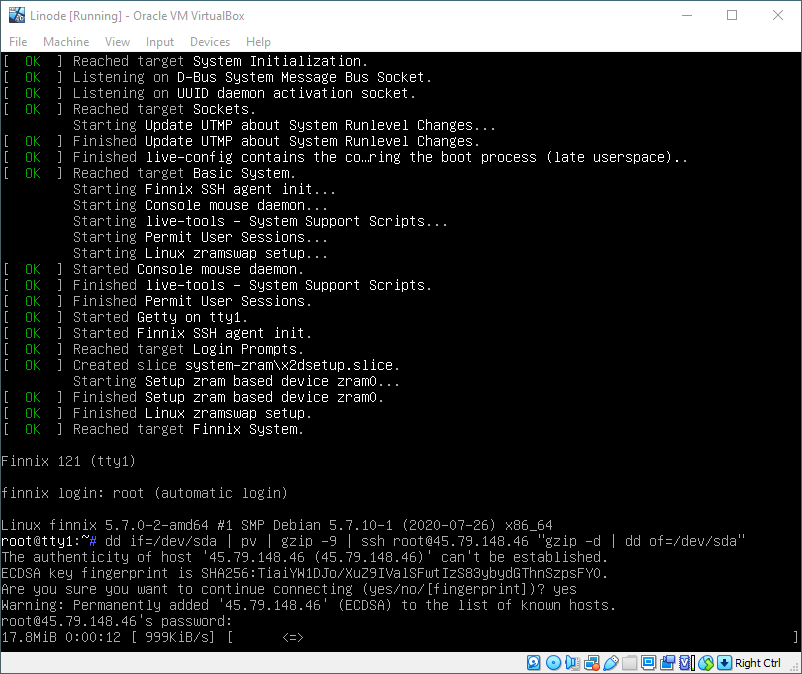Click the 999KiB/s transfer rate text

tap(175, 637)
